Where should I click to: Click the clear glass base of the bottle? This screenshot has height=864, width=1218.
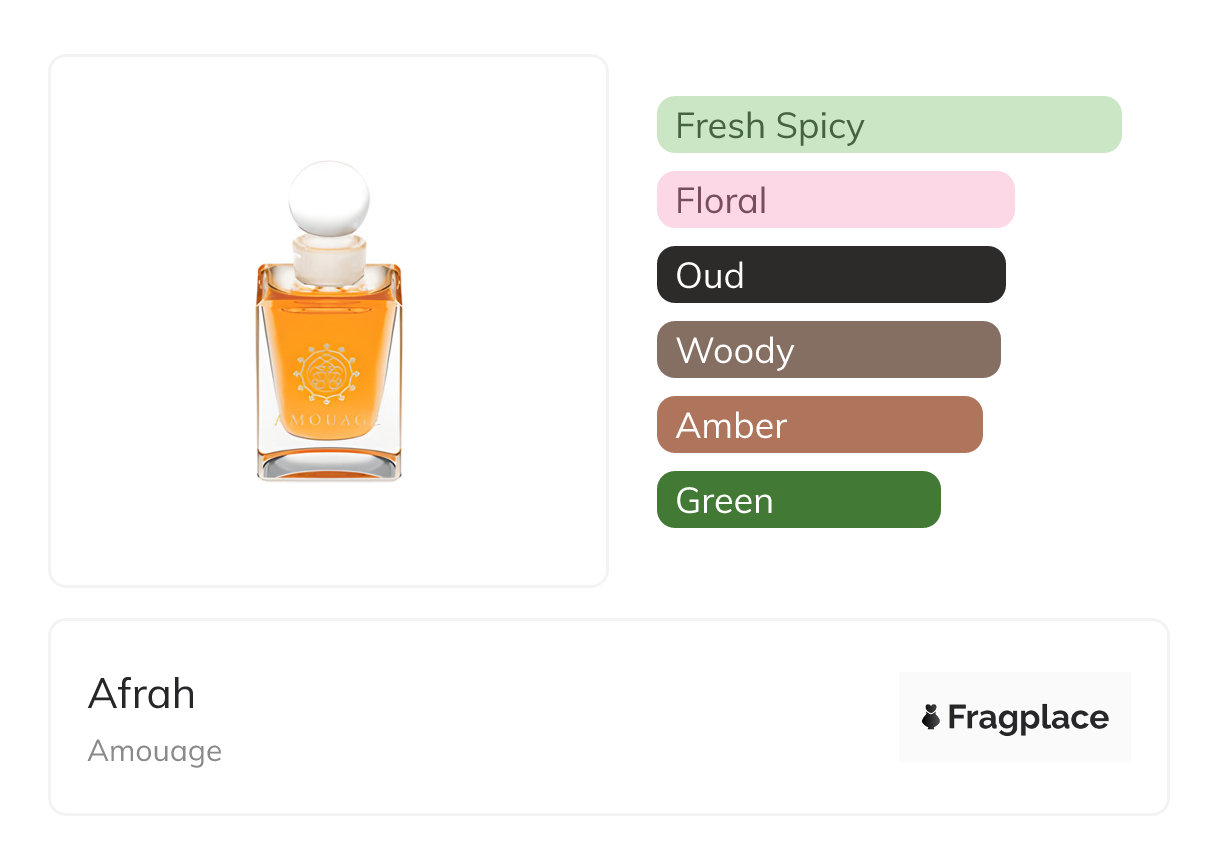pos(329,461)
